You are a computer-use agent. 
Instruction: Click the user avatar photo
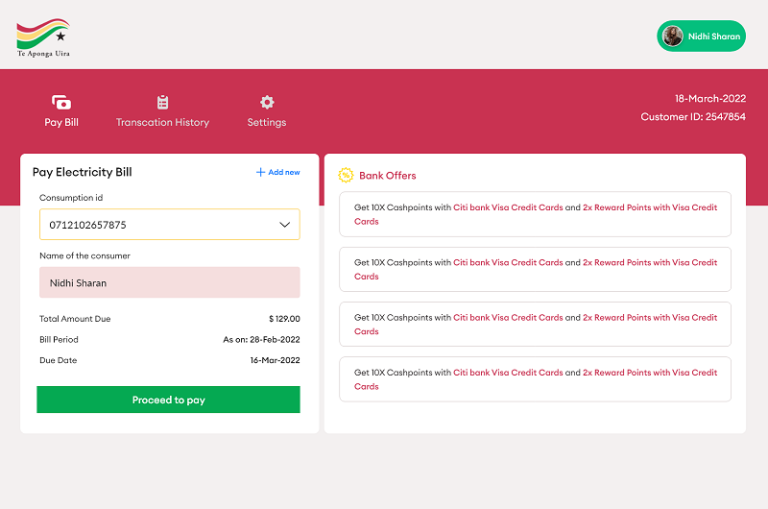(x=673, y=36)
